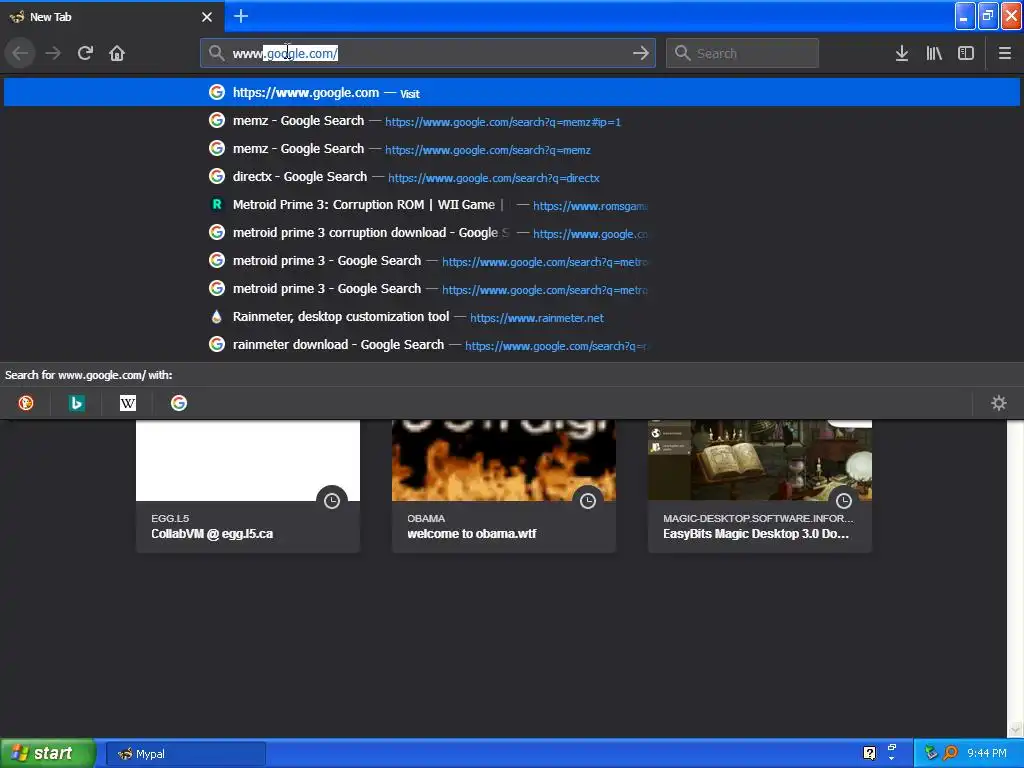Search with Bing one-off icon
Viewport: 1024px width, 768px height.
76,403
